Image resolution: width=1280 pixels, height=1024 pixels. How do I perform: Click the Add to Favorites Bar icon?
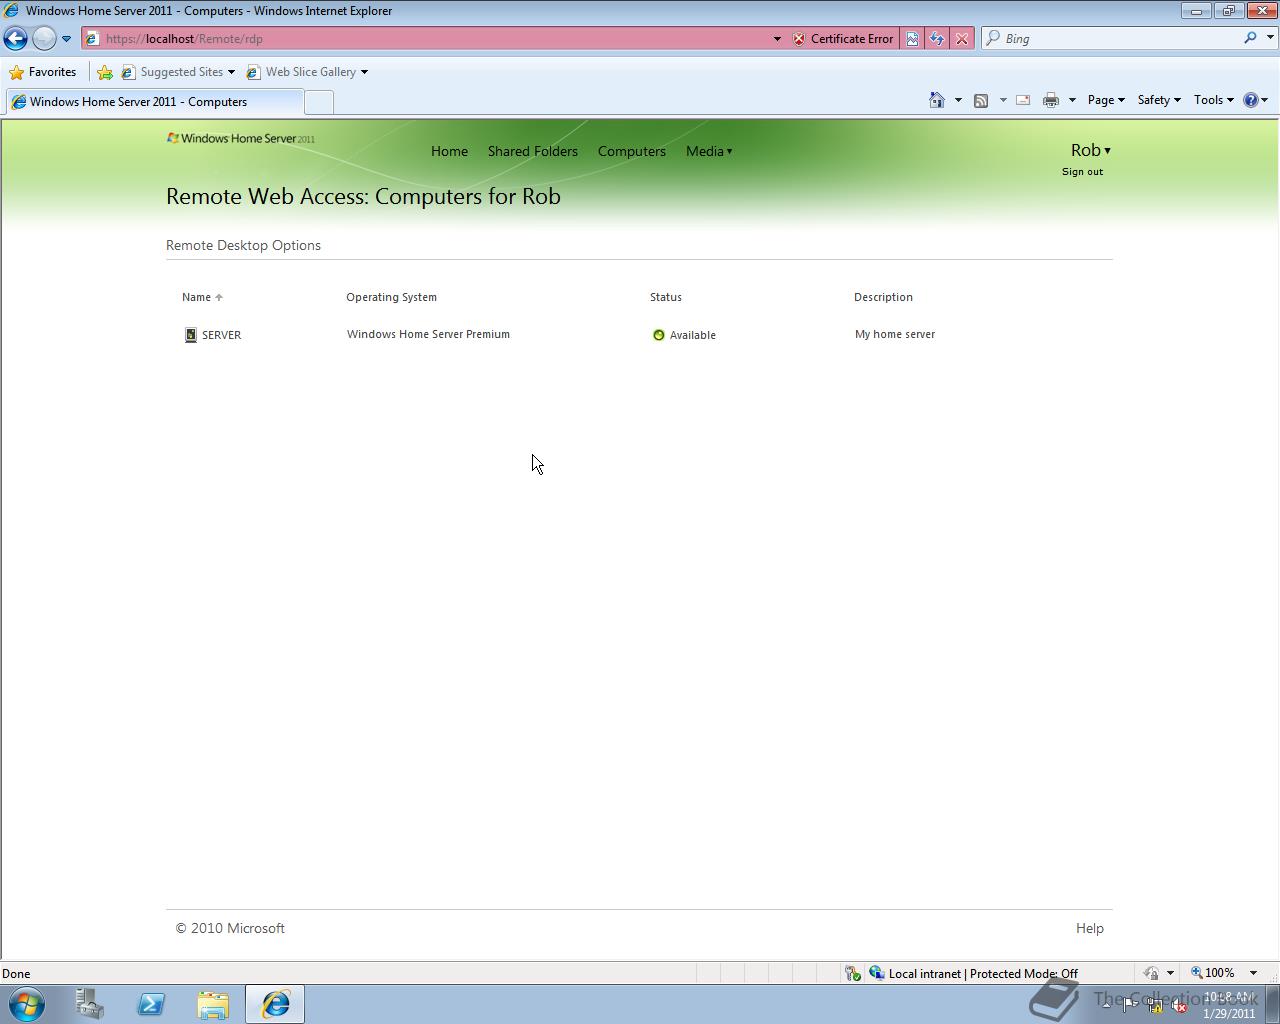pos(105,72)
